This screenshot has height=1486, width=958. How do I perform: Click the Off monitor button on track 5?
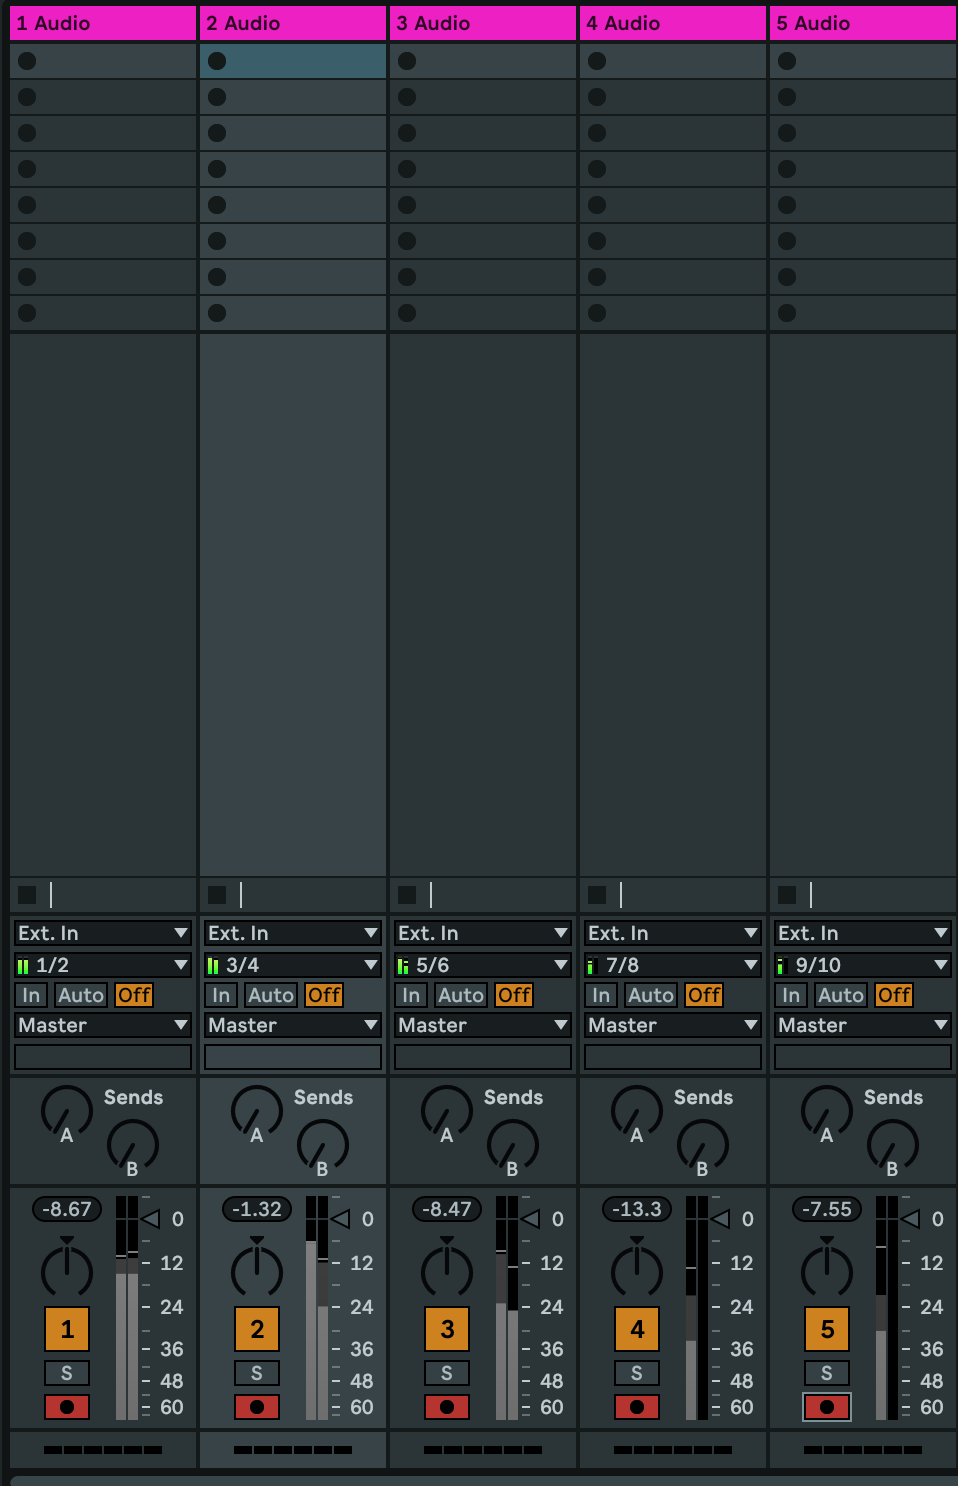[x=893, y=995]
